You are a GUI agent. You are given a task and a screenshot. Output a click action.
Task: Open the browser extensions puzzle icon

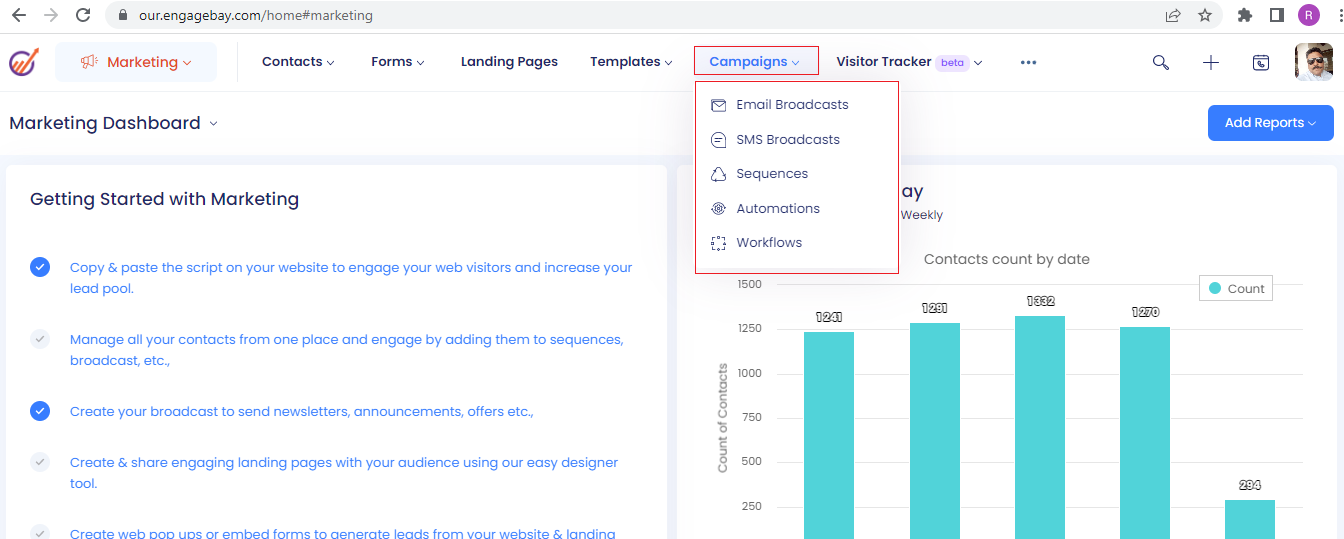[1245, 15]
